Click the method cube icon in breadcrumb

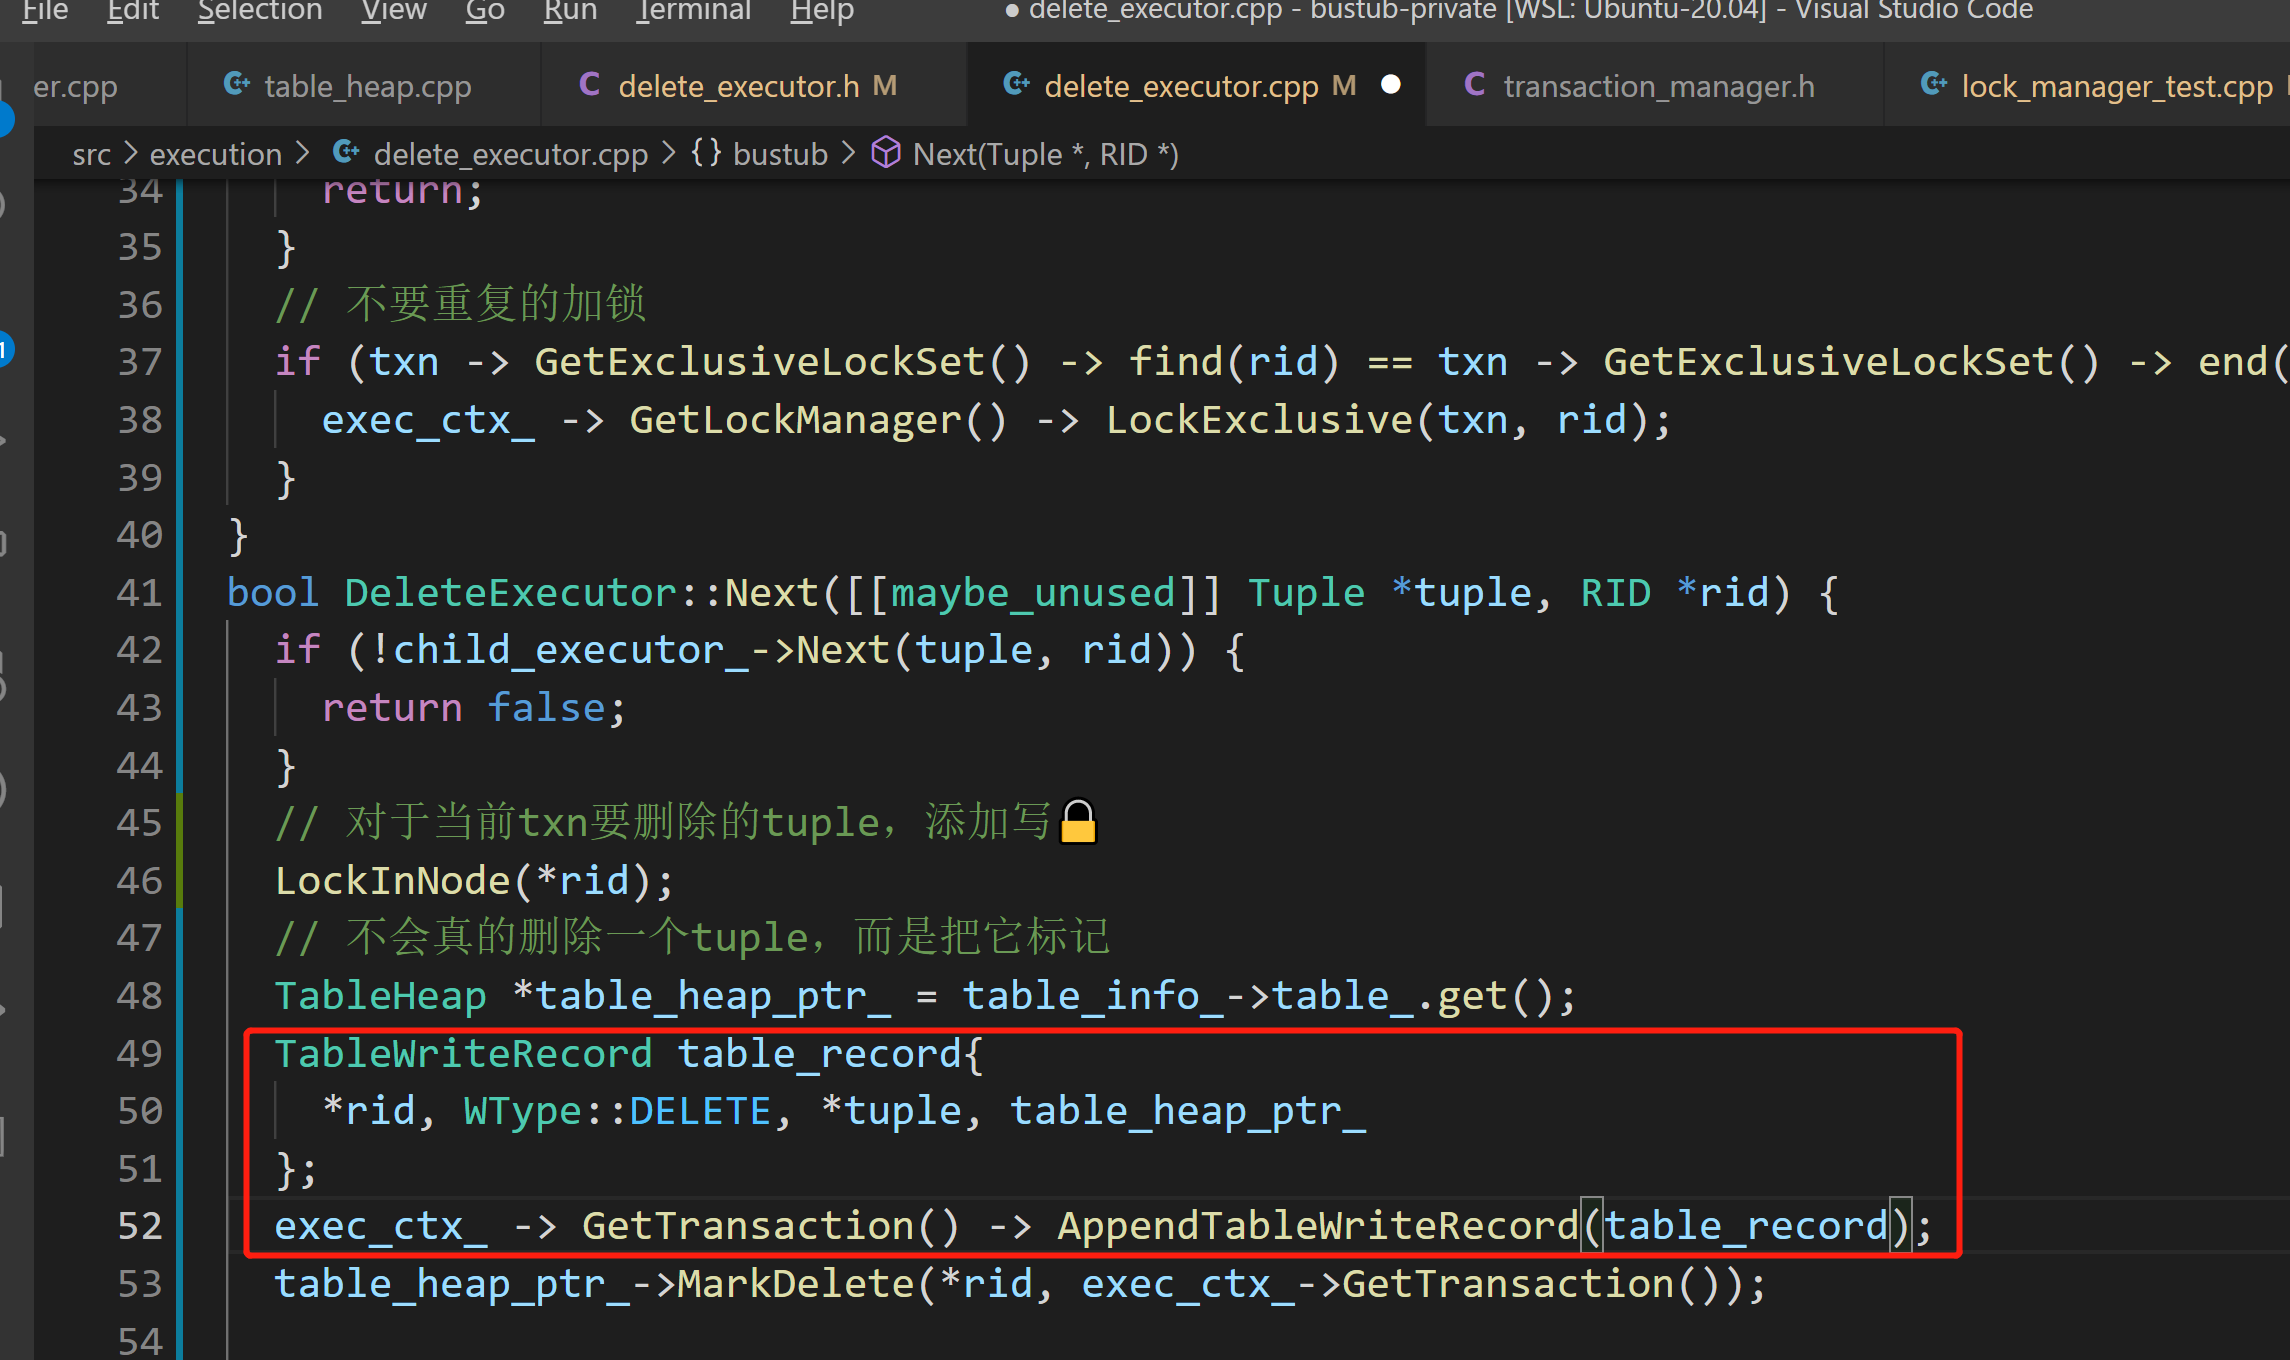point(886,153)
